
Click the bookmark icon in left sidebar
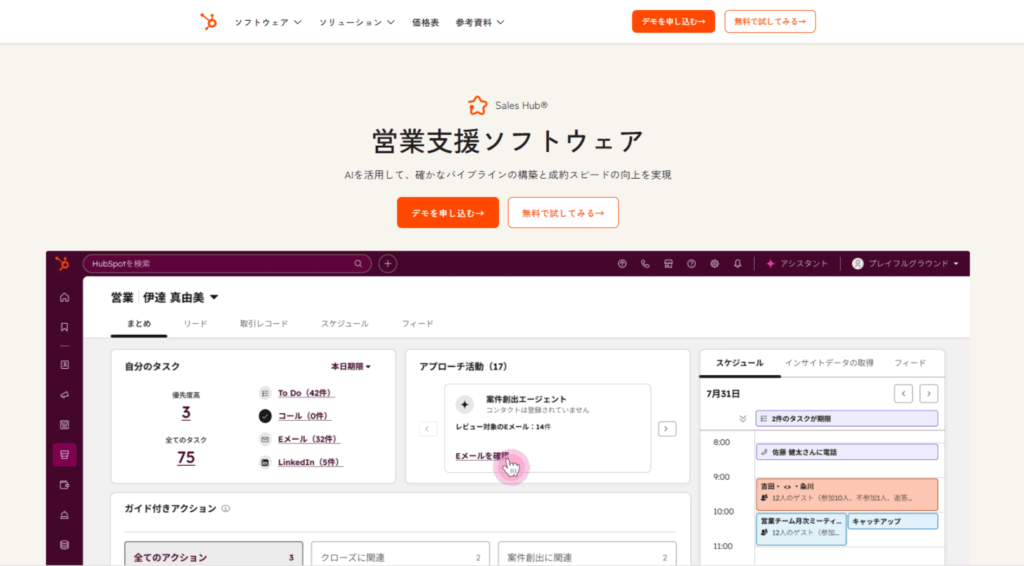(65, 327)
